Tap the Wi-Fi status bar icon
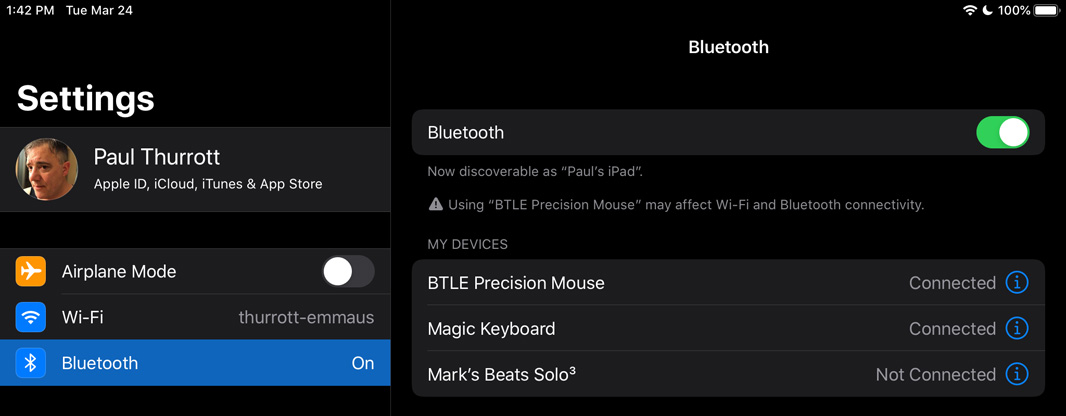Viewport: 1066px width, 416px height. pyautogui.click(x=970, y=10)
